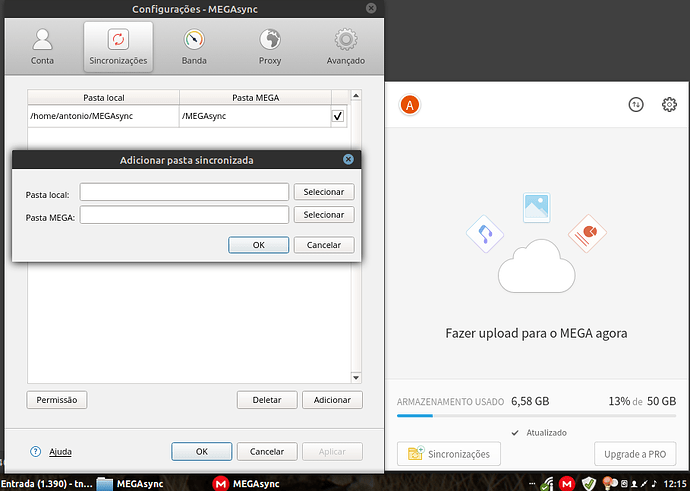The image size is (690, 491).
Task: Open the transfers arrows icon in MEGA panel
Action: tap(635, 105)
